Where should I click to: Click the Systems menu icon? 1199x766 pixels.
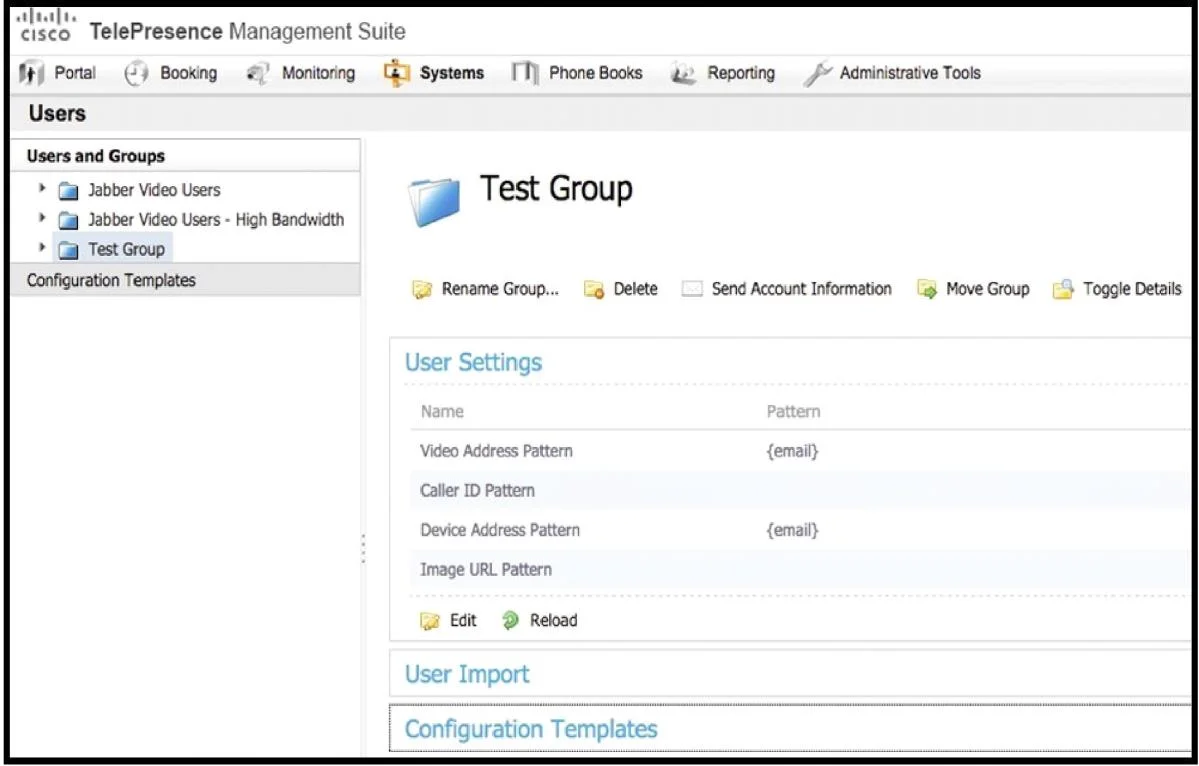396,73
